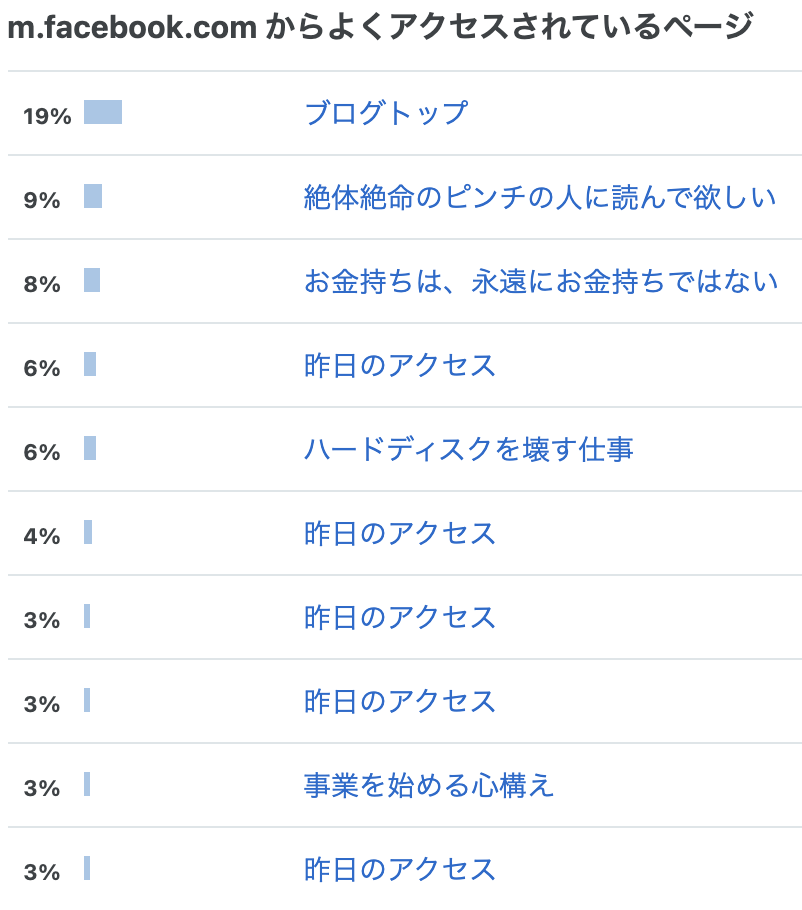The width and height of the screenshot is (802, 910).
Task: Click the 19% percentage label
Action: pyautogui.click(x=47, y=116)
